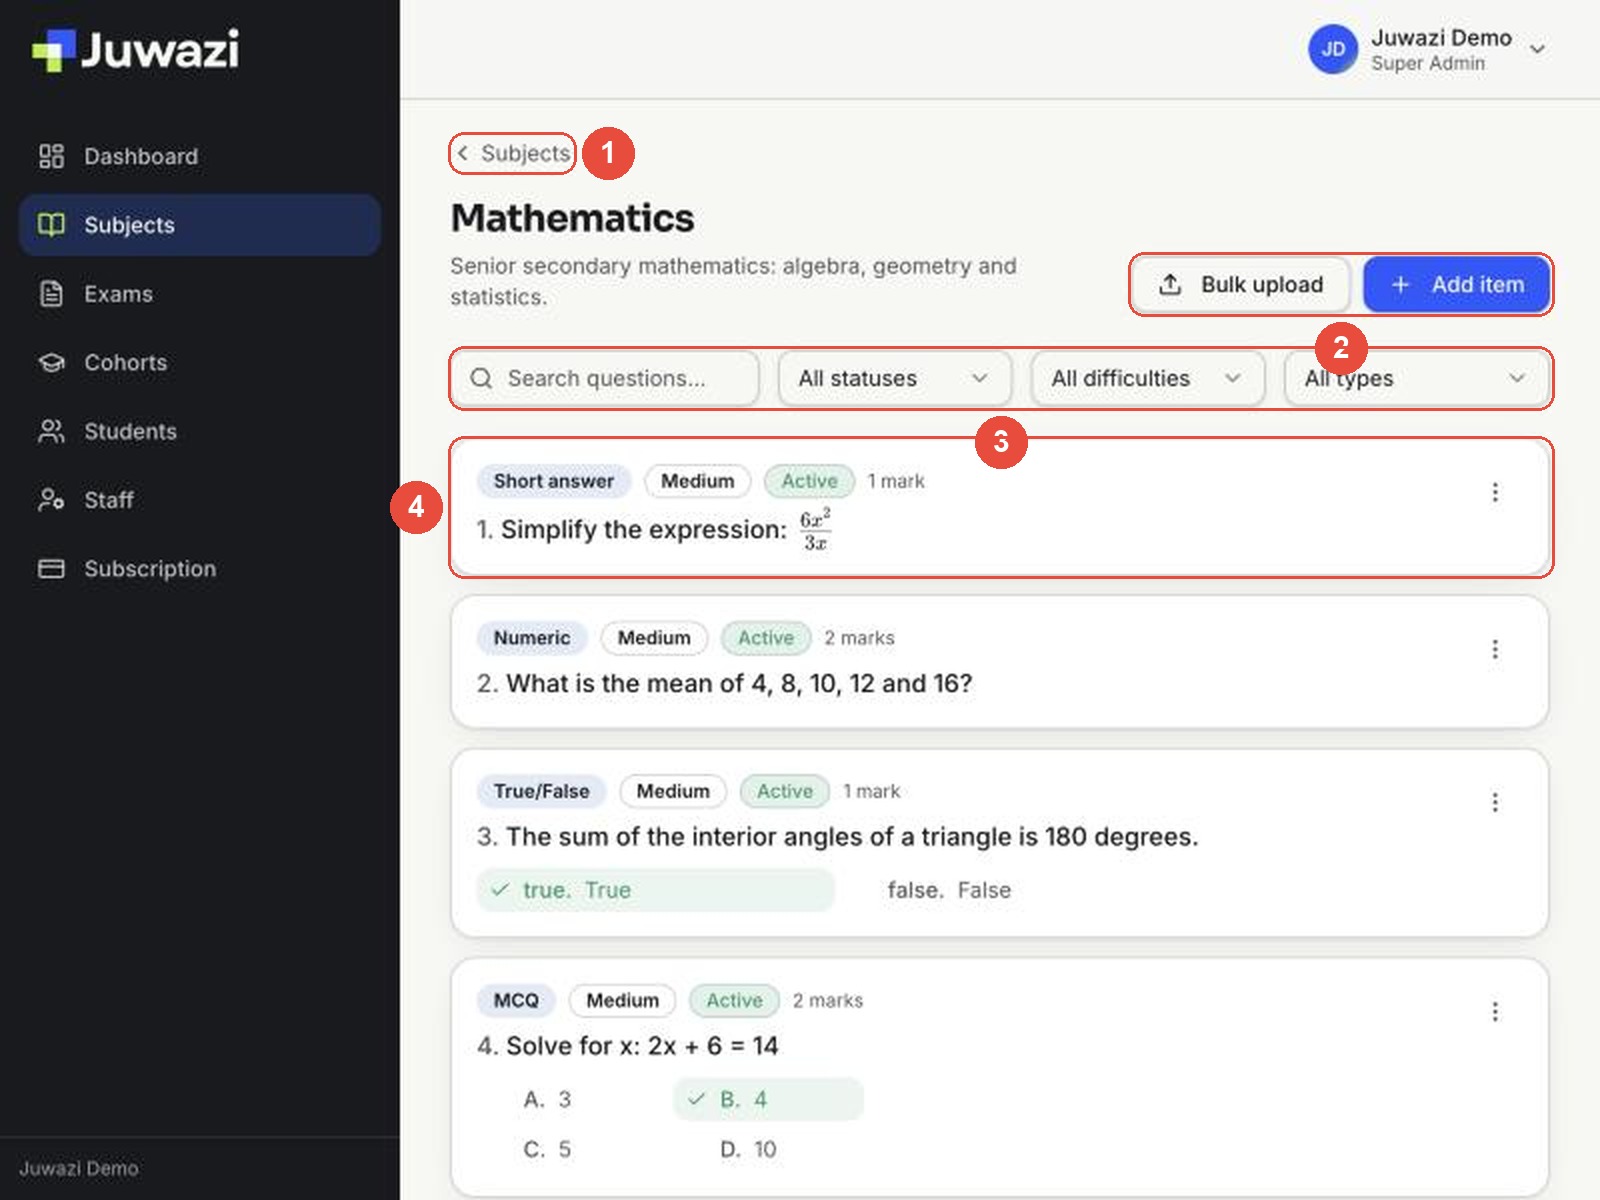Click the Mathematics page heading
This screenshot has width=1600, height=1200.
(572, 218)
